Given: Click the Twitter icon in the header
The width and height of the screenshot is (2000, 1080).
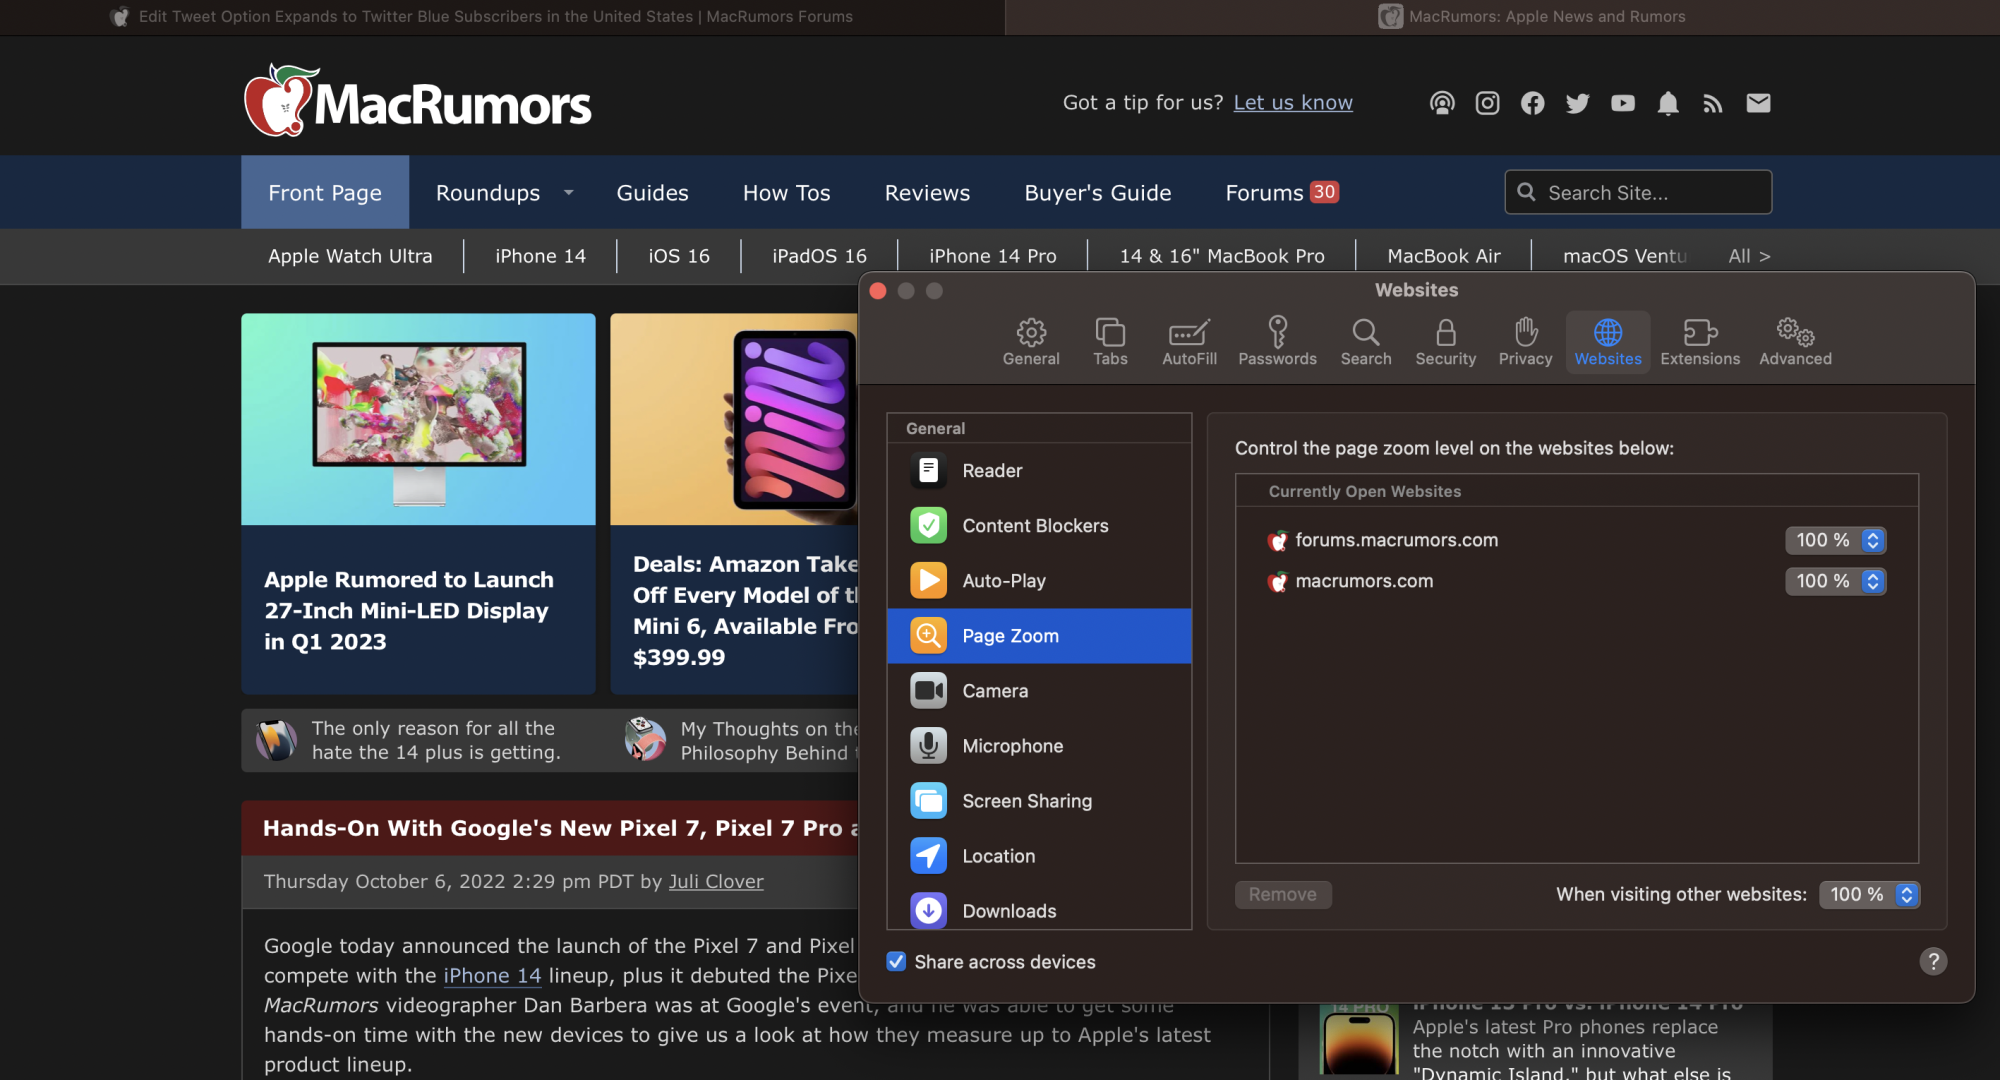Looking at the screenshot, I should pos(1577,103).
